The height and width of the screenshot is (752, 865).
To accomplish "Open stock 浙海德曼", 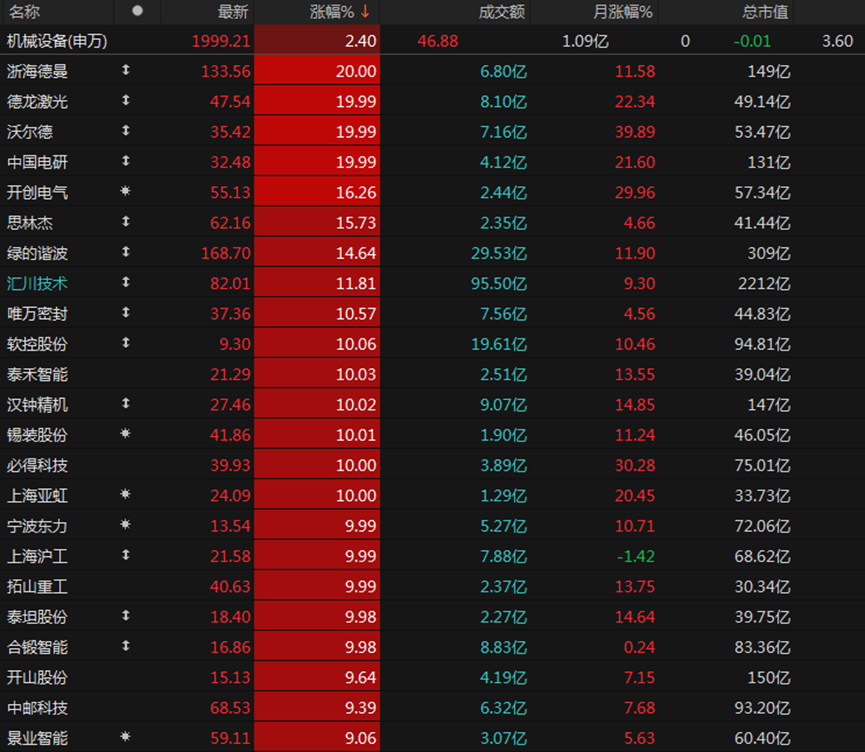I will pyautogui.click(x=37, y=71).
